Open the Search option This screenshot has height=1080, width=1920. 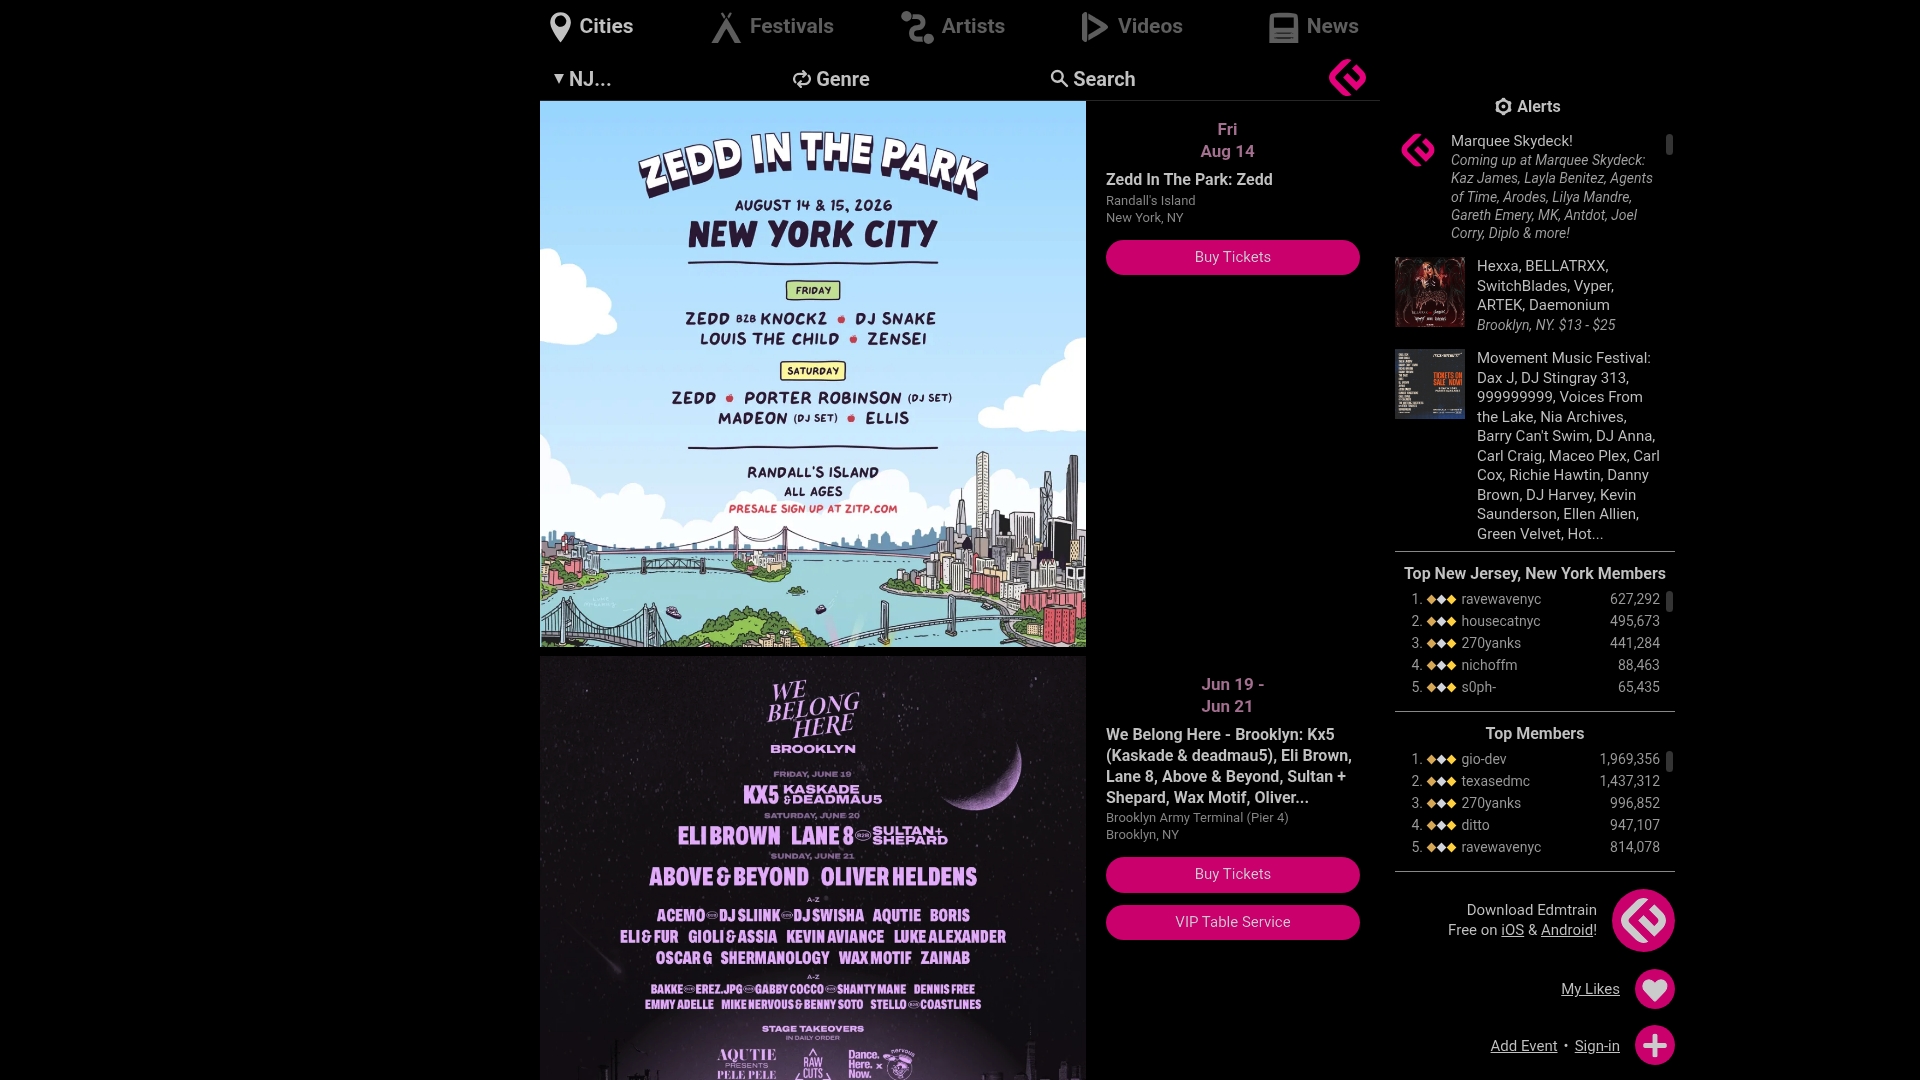(x=1093, y=79)
